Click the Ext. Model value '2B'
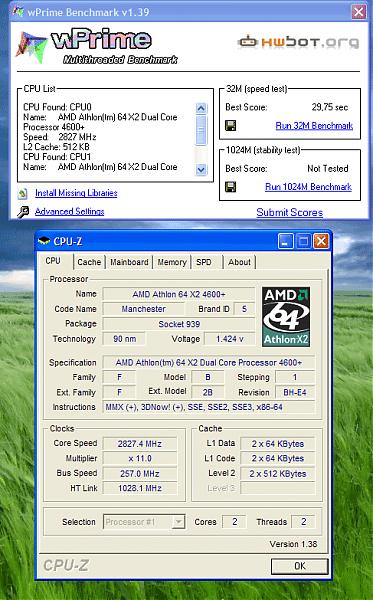This screenshot has height=600, width=373. (x=208, y=392)
